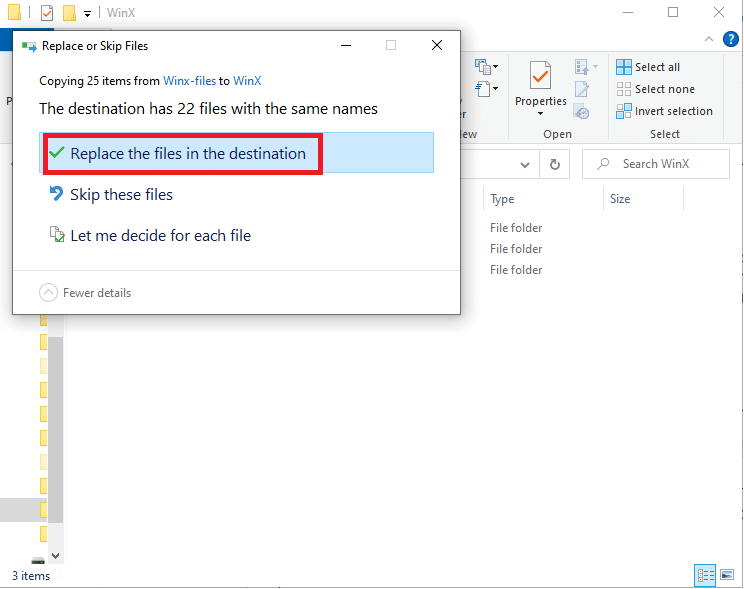Open the Easy access dropdown arrow
This screenshot has width=744, height=589.
[495, 88]
